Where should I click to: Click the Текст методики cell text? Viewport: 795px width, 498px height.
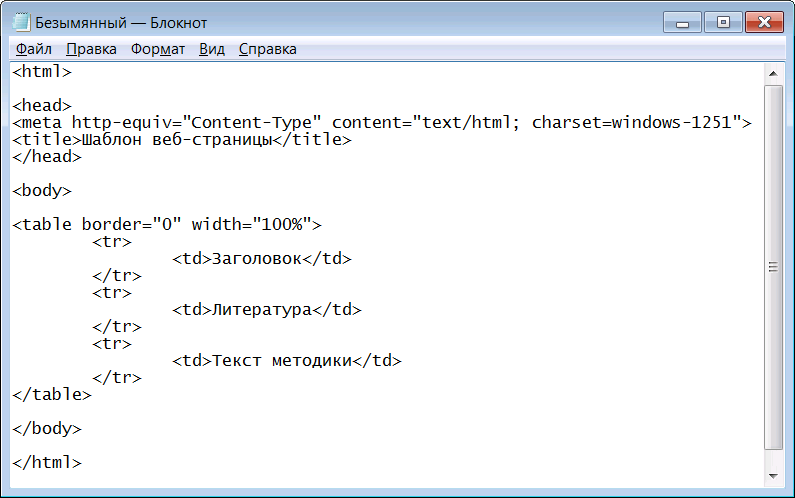click(282, 361)
